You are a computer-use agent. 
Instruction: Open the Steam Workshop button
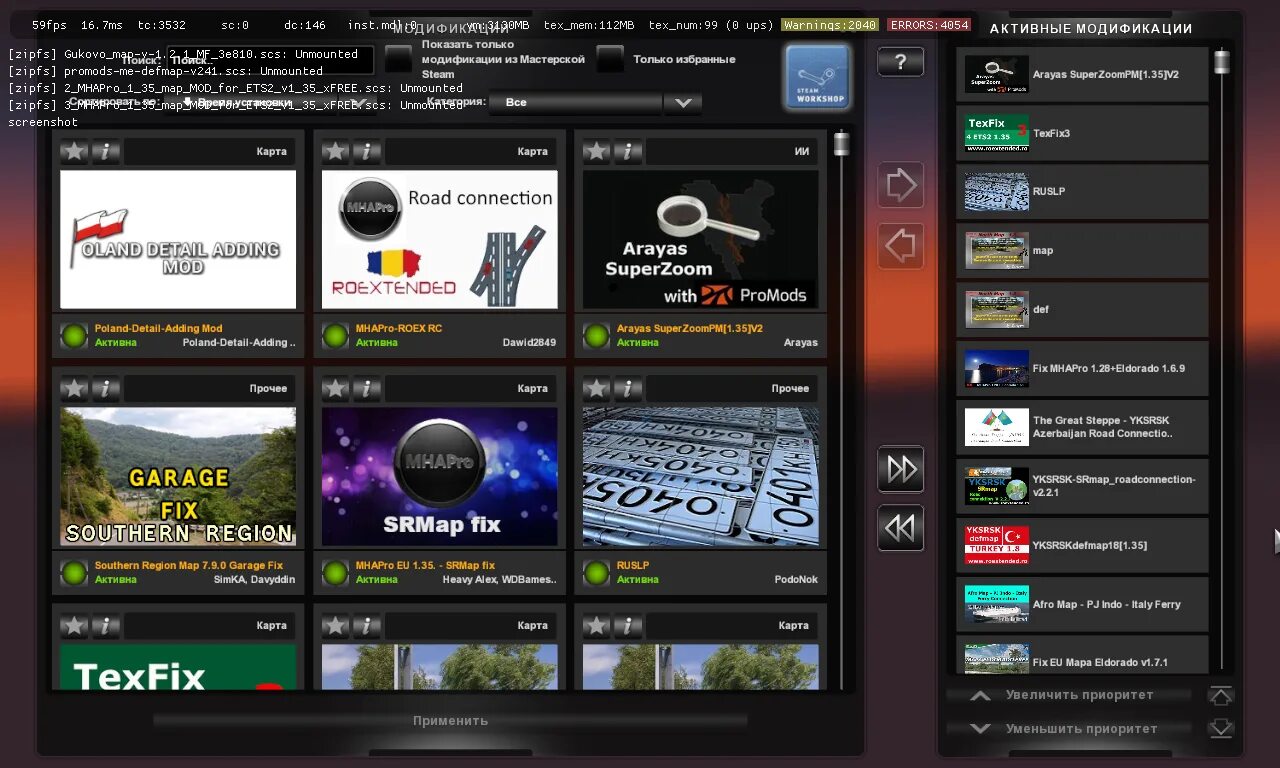(818, 77)
